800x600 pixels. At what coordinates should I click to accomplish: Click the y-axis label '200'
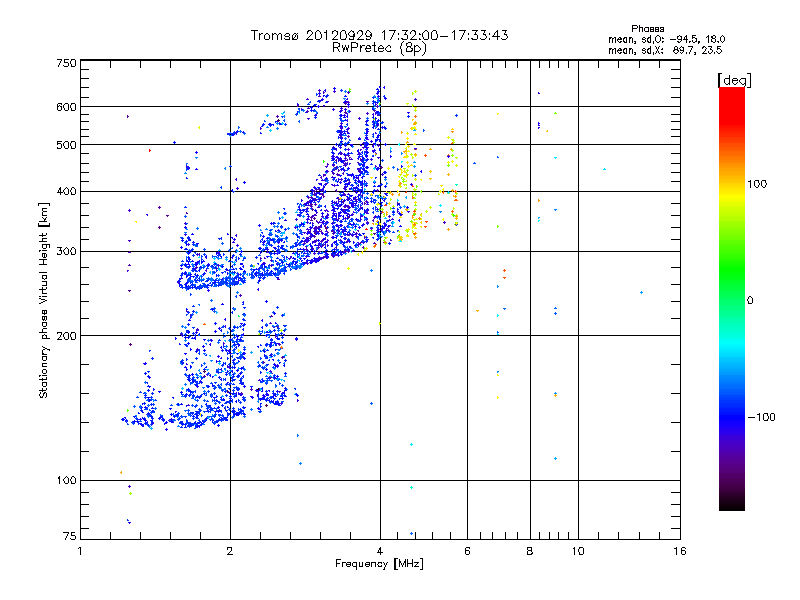coord(66,336)
